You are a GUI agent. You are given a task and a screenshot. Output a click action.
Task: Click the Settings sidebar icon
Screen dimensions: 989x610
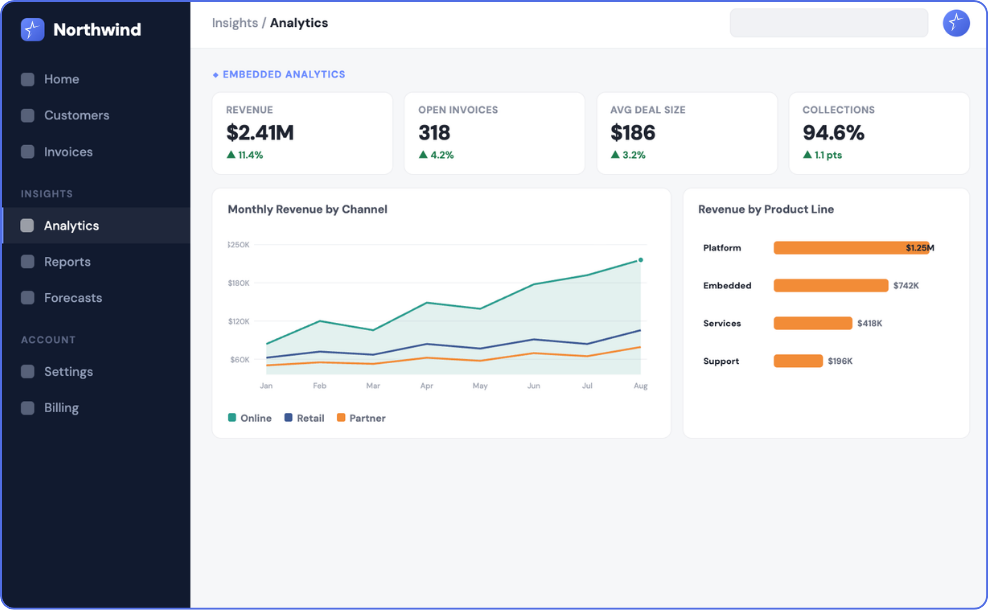[28, 372]
